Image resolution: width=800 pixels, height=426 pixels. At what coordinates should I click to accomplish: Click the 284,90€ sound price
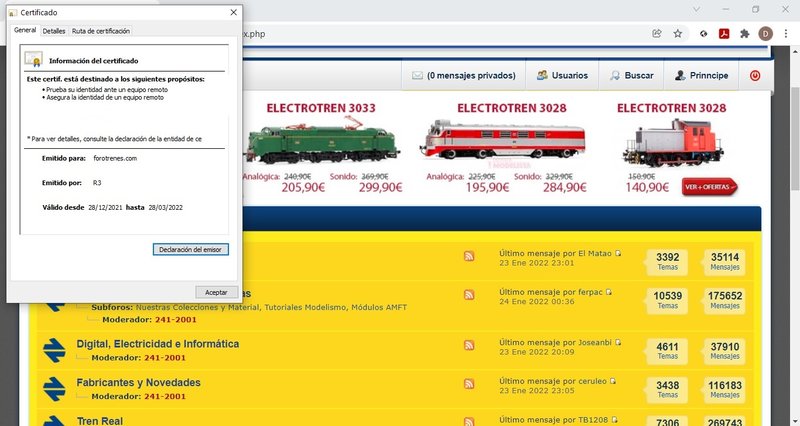point(564,188)
